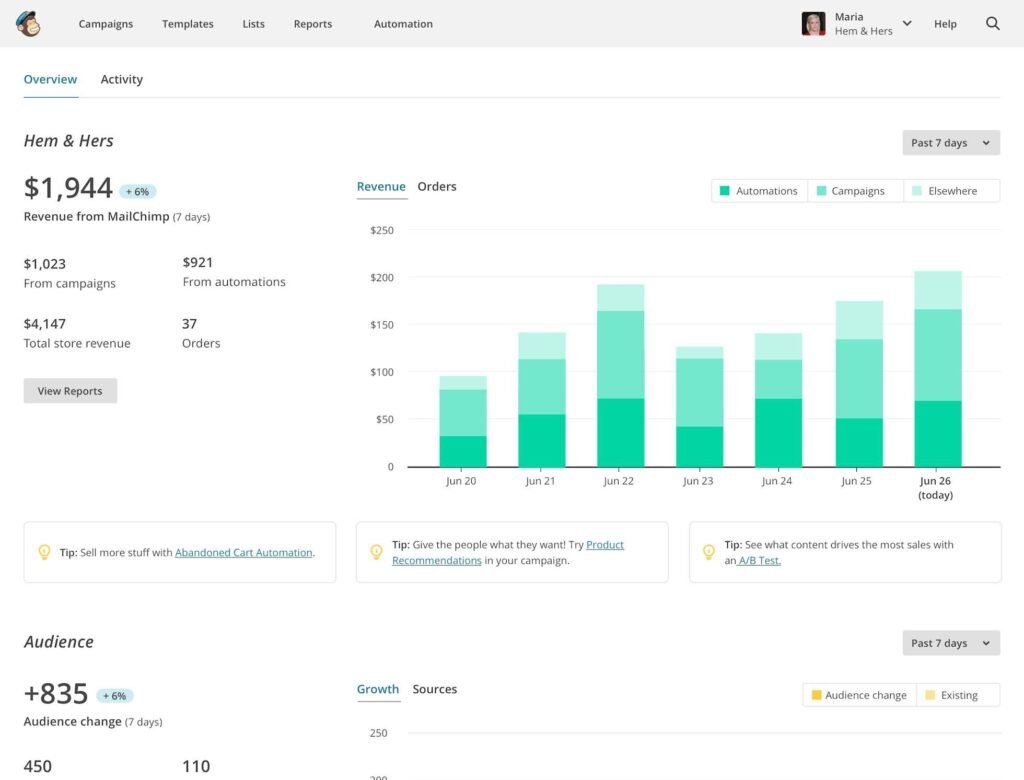Open the Reports menu in the top navigation

[312, 23]
